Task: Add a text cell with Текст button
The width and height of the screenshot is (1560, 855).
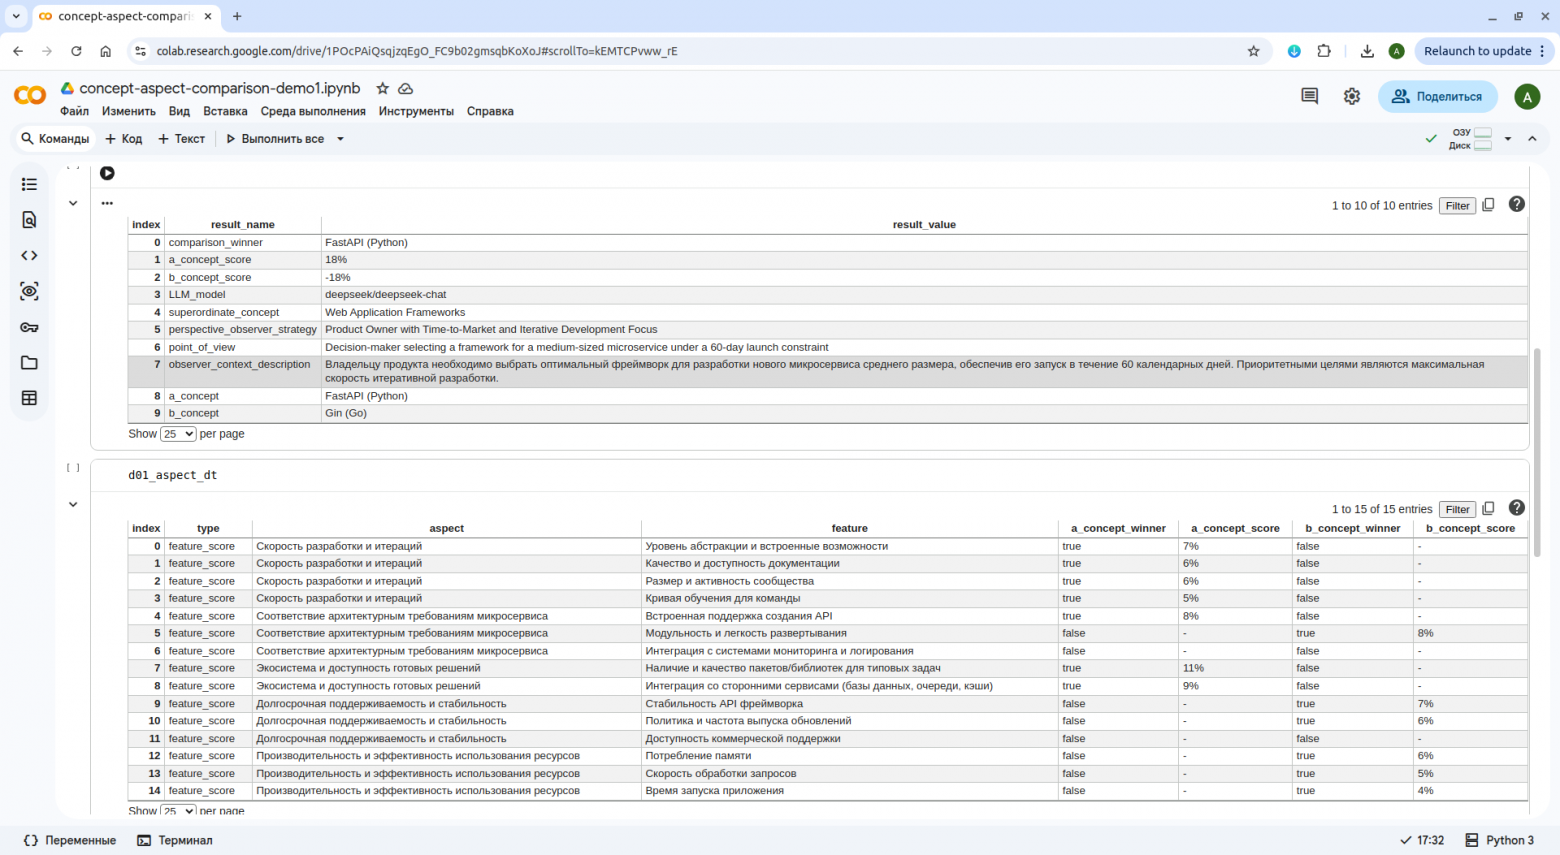Action: click(x=181, y=139)
